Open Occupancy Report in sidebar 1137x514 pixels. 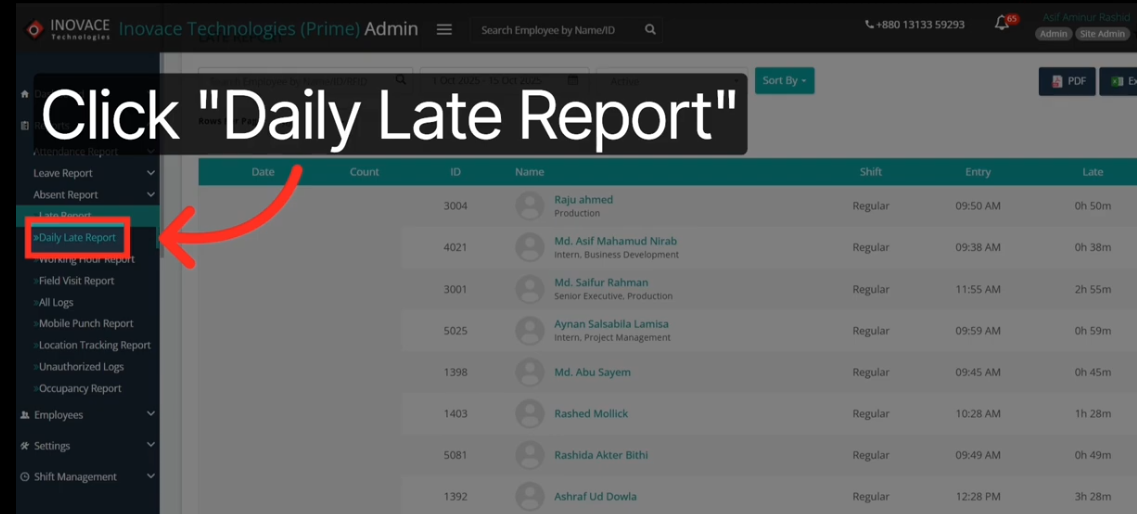tap(78, 389)
